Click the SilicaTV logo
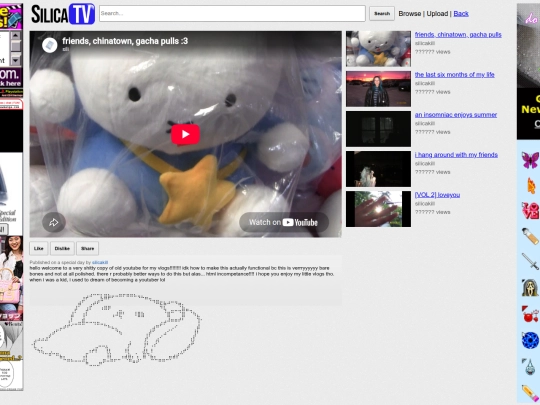This screenshot has height=405, width=540. click(63, 14)
